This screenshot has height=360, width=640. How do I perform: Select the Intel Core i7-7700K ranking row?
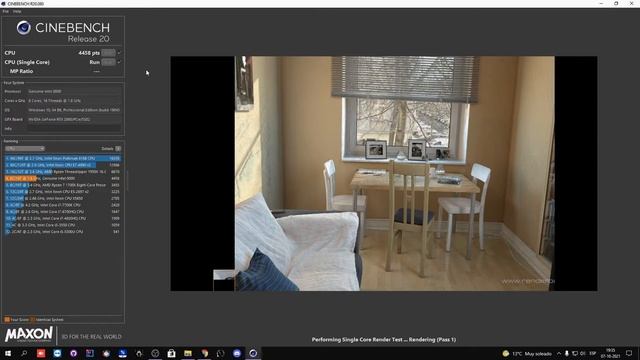coord(62,205)
